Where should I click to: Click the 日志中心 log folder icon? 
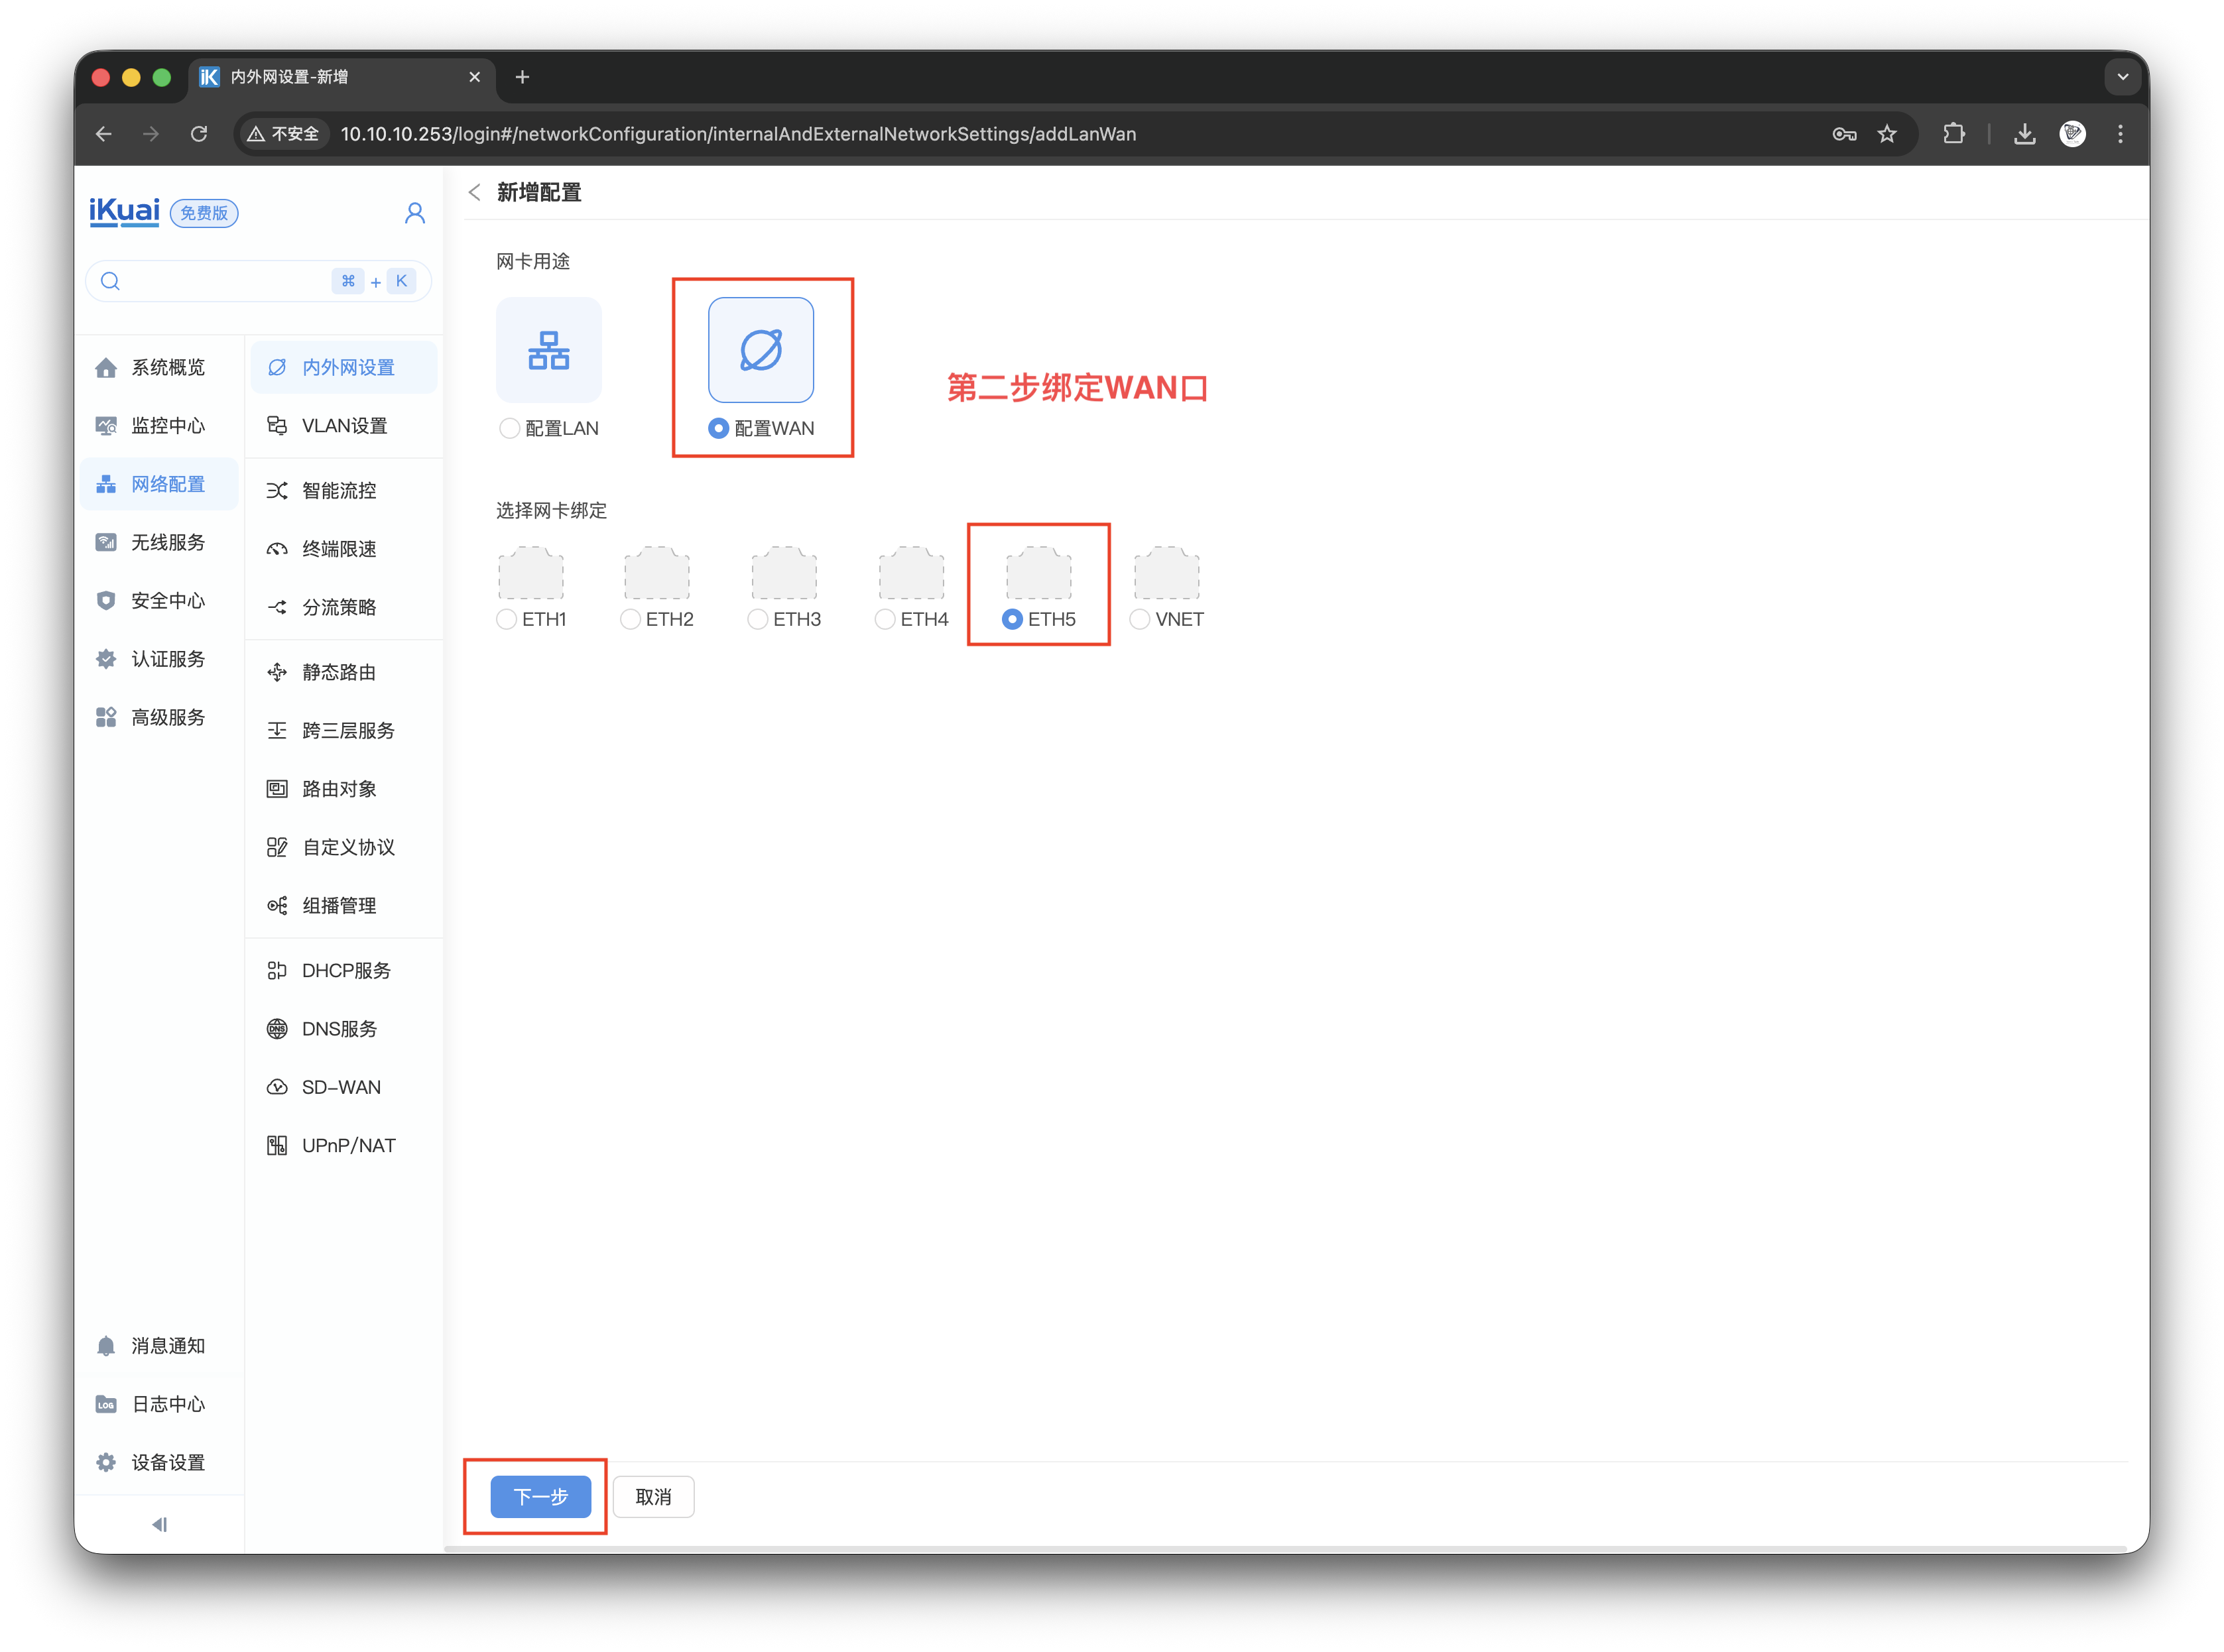(x=107, y=1404)
